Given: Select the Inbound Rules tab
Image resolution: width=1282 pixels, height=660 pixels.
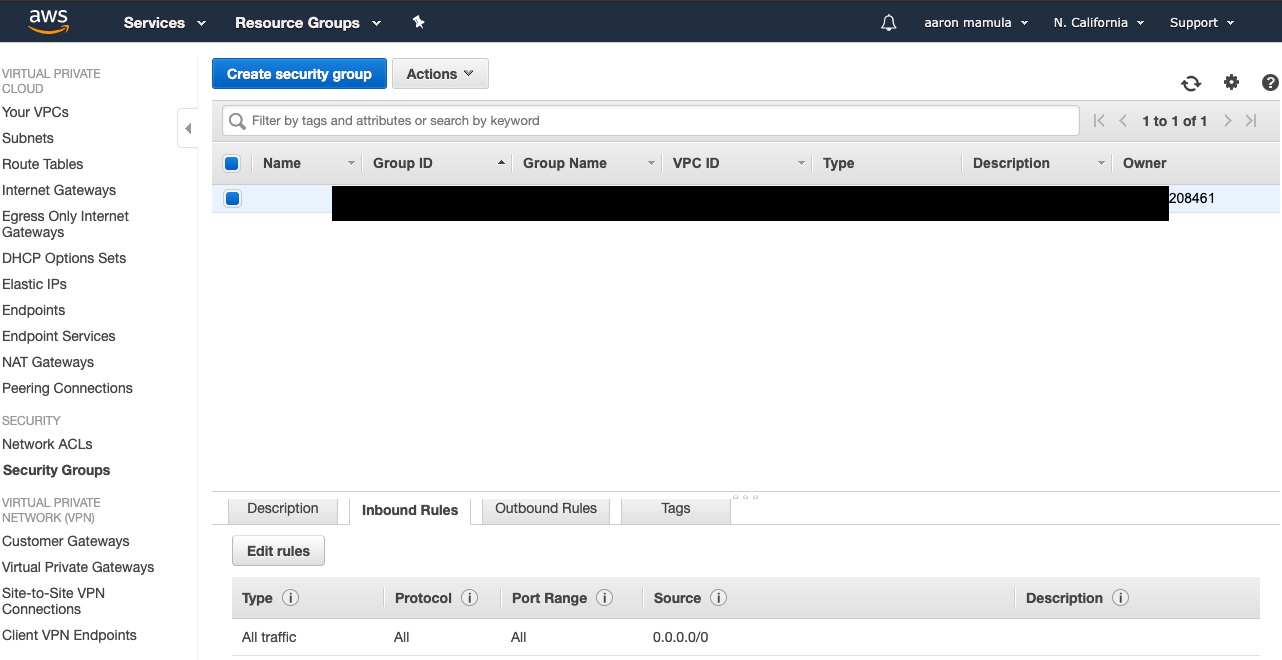Looking at the screenshot, I should (410, 510).
